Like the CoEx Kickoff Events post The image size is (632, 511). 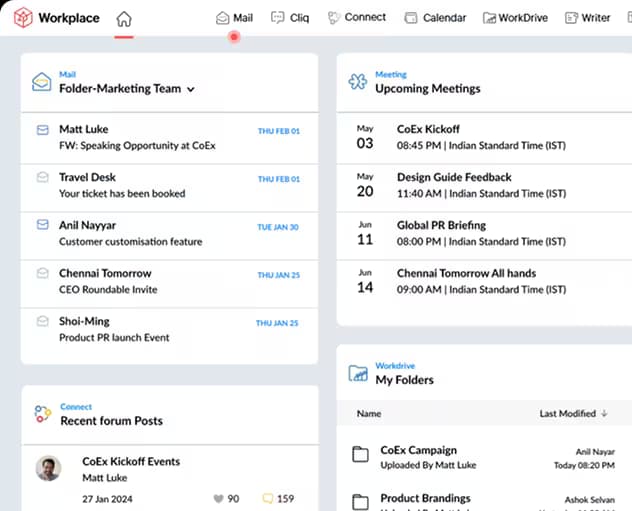tap(218, 499)
